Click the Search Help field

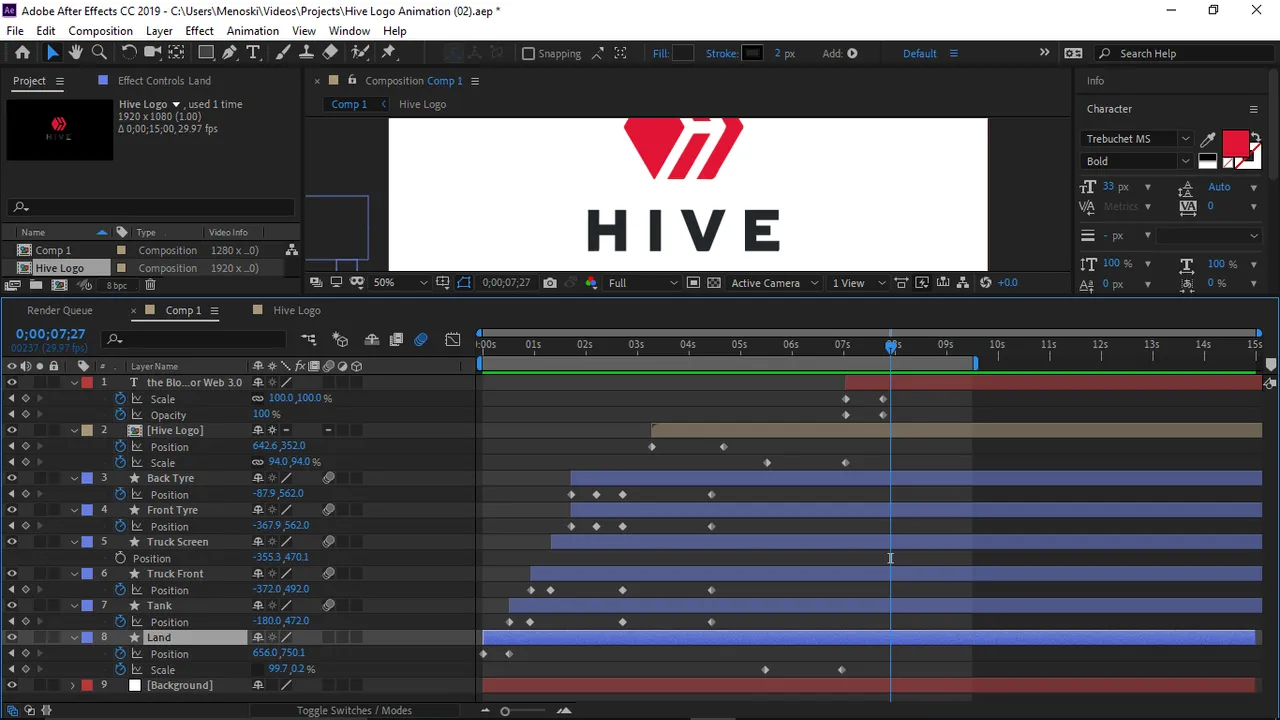1185,54
